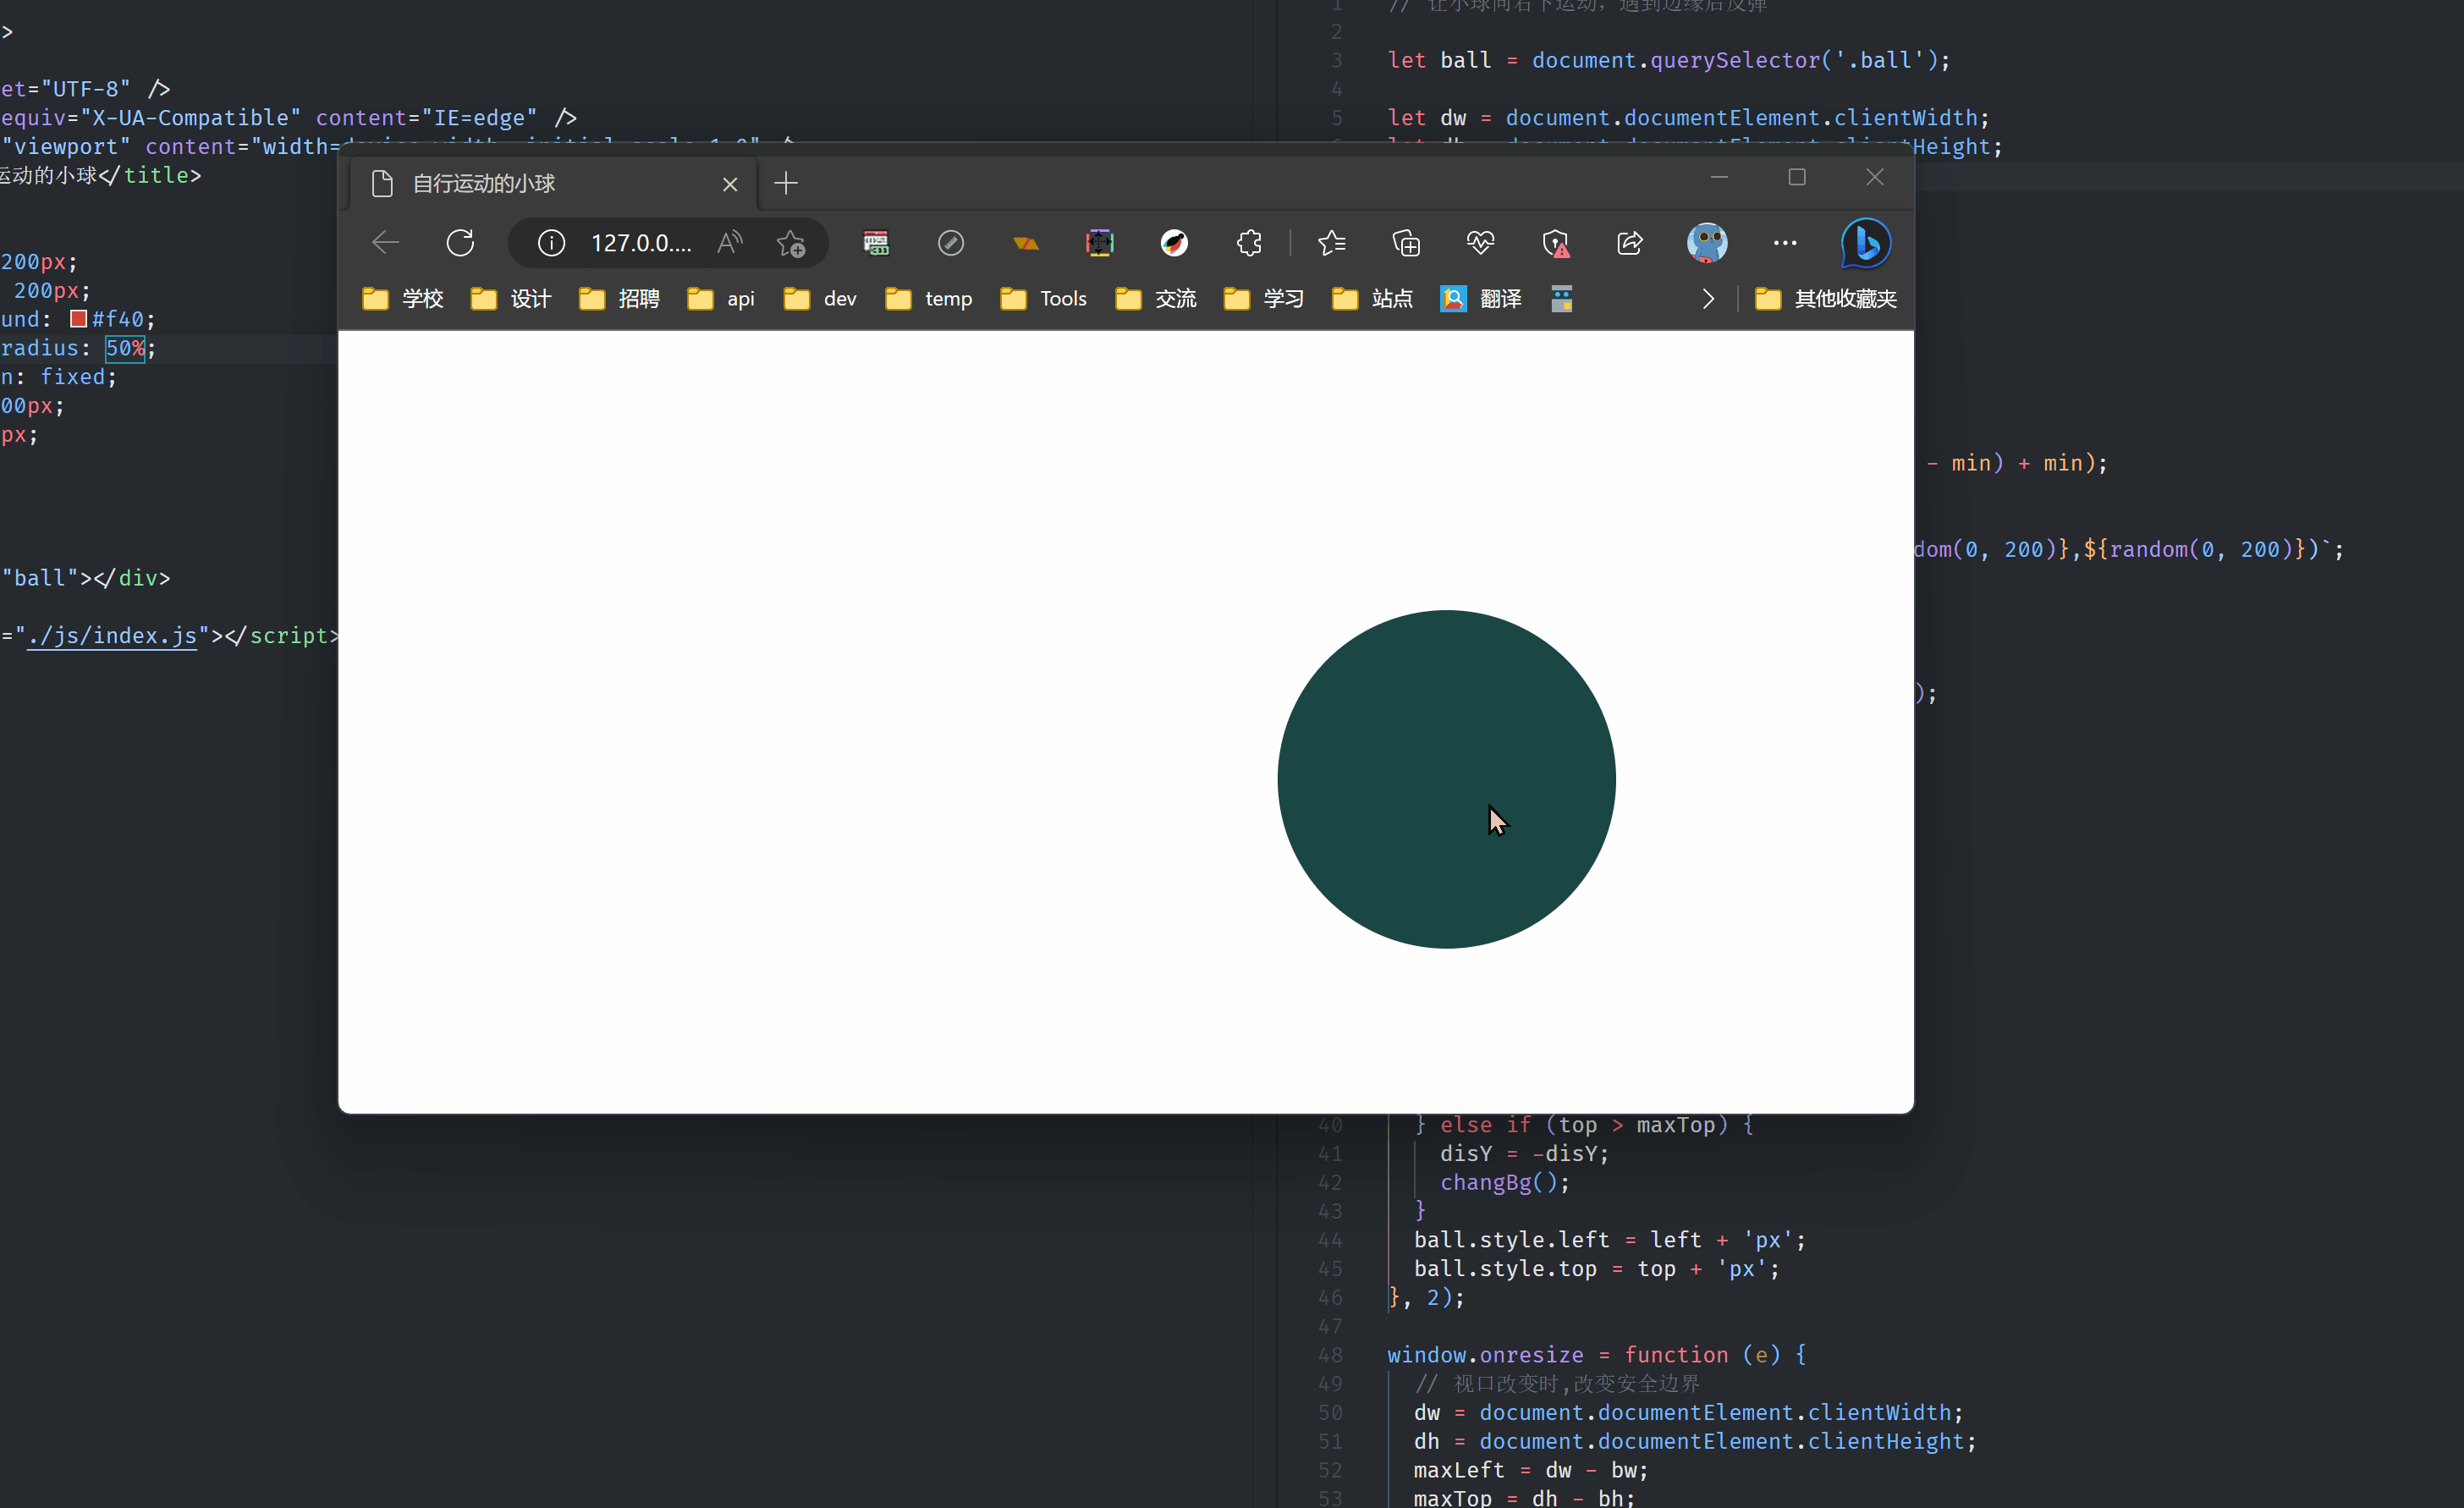
Task: Open the Tools bookmarks folder
Action: (1043, 299)
